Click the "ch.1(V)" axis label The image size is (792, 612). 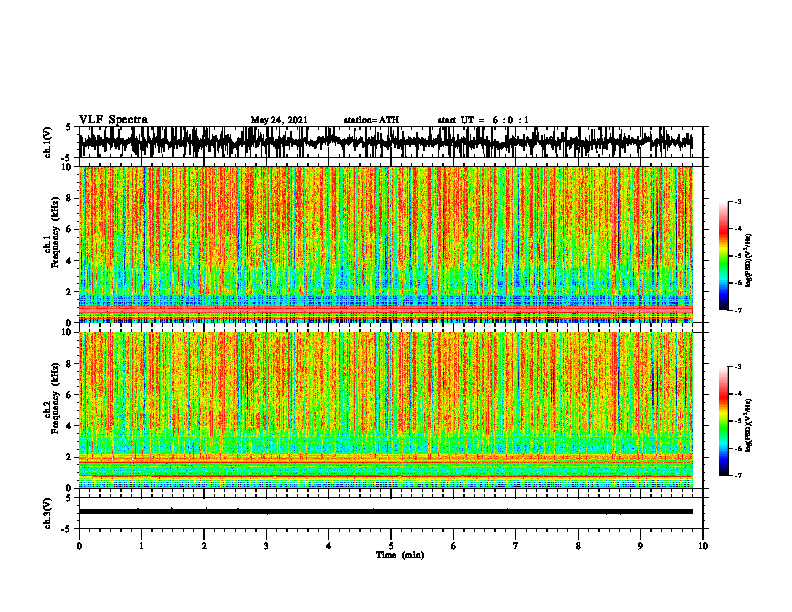48,142
